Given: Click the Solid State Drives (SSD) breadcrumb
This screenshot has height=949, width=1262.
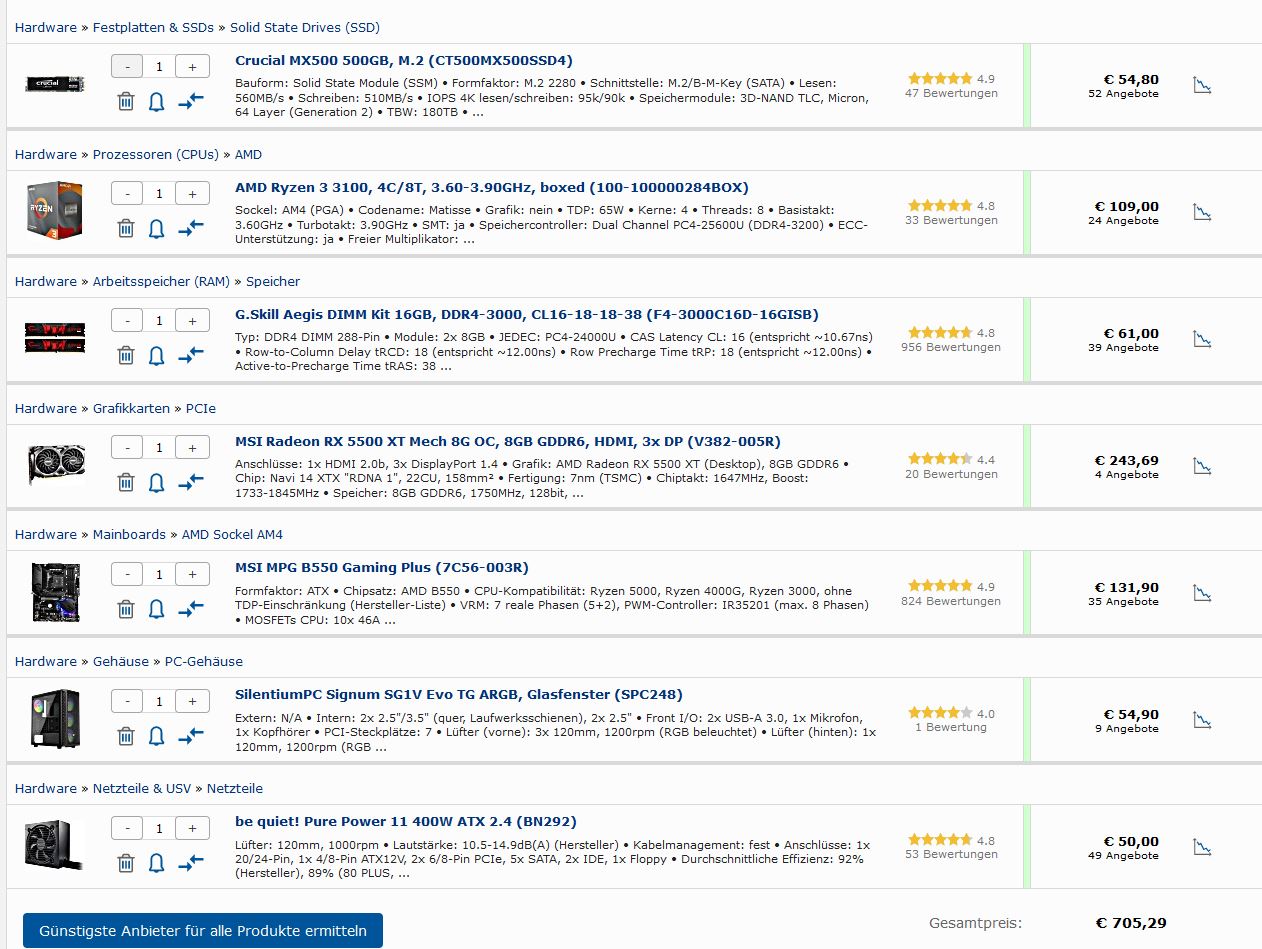Looking at the screenshot, I should click(305, 28).
